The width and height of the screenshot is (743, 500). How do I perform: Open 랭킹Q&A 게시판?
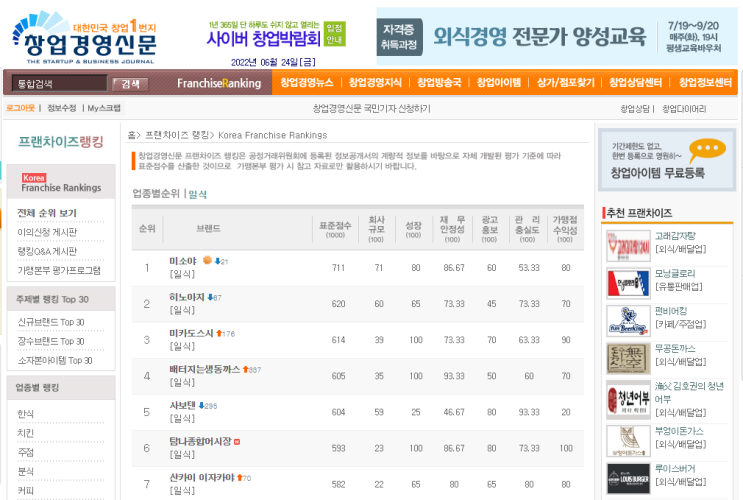(47, 251)
